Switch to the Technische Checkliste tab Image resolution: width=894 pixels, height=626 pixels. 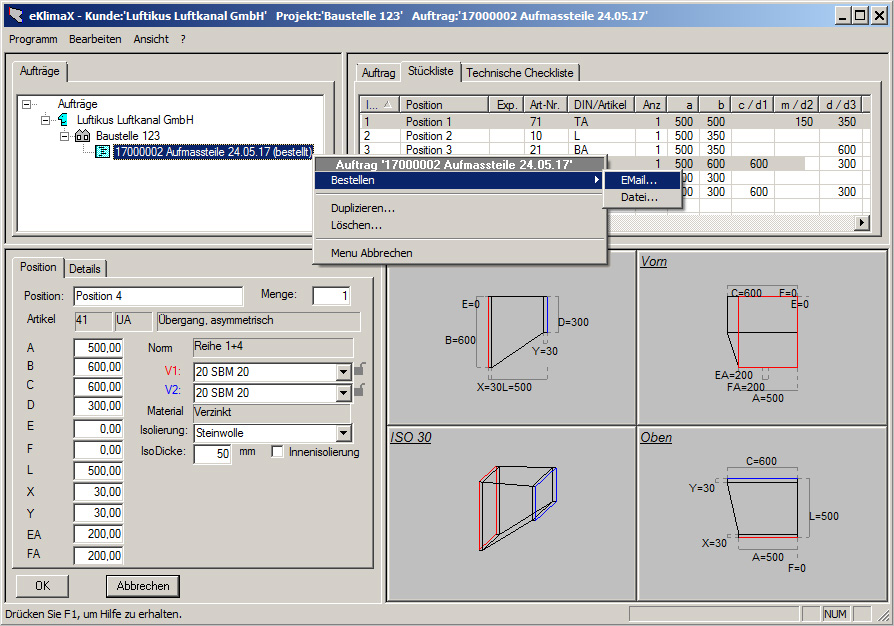click(x=520, y=73)
